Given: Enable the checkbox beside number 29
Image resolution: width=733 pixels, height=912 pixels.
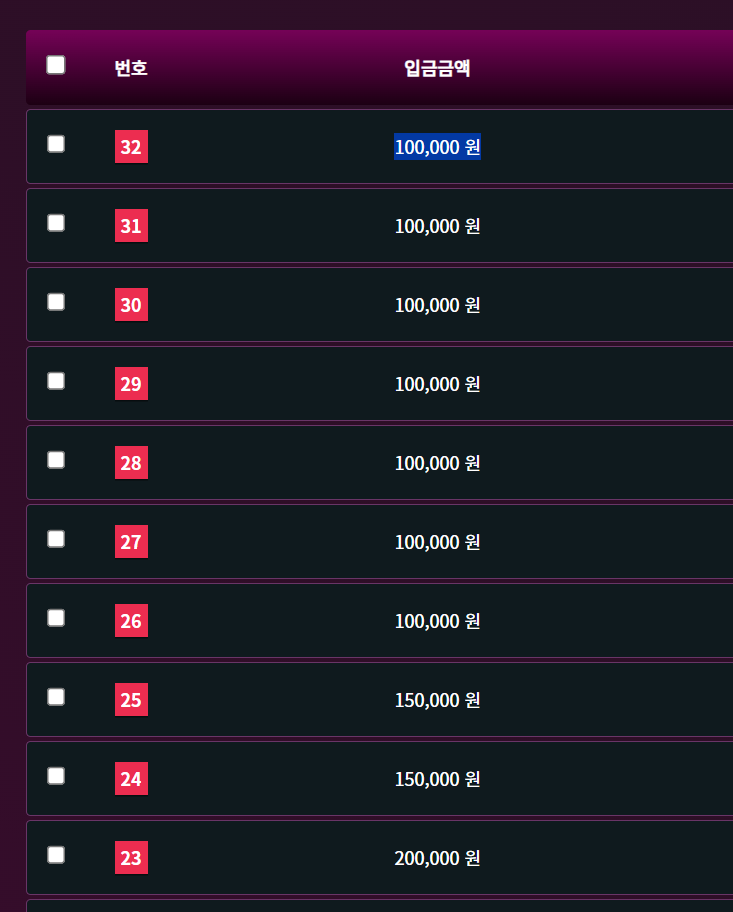Looking at the screenshot, I should (56, 381).
